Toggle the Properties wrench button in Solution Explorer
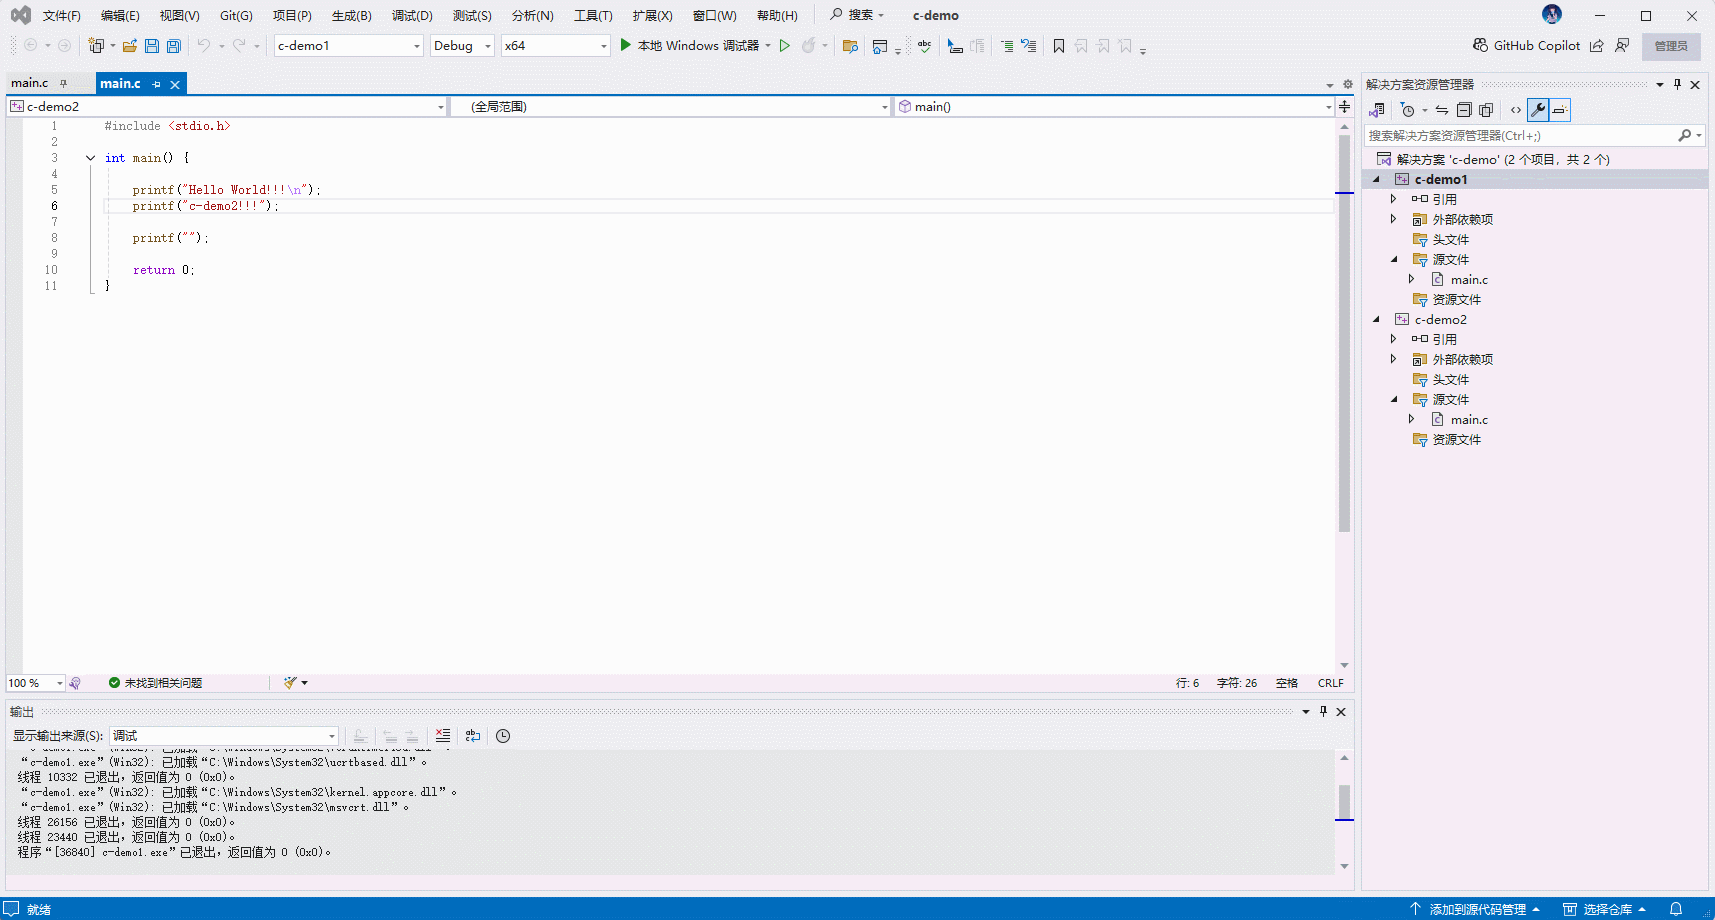This screenshot has width=1715, height=920. 1538,110
